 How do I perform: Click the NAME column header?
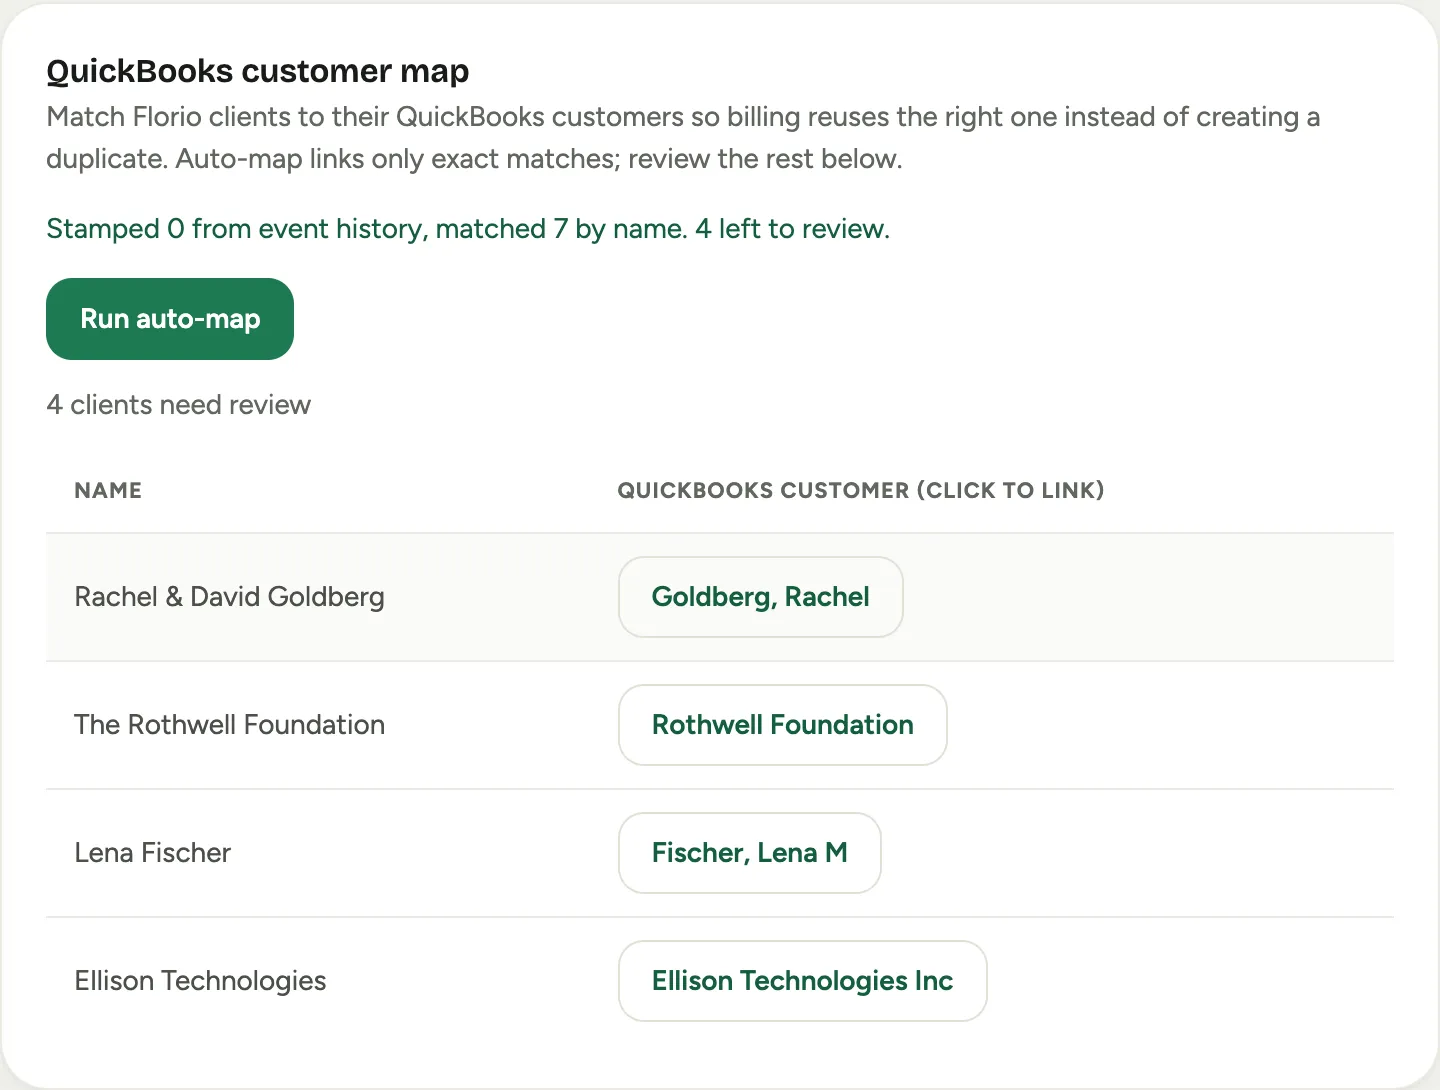(x=108, y=490)
